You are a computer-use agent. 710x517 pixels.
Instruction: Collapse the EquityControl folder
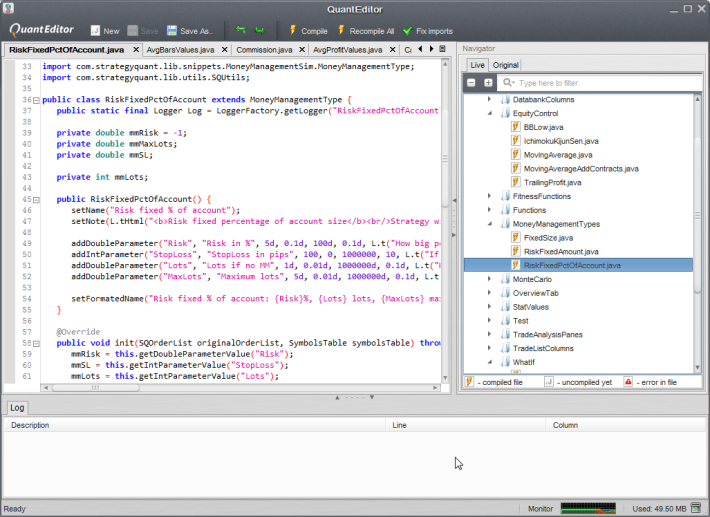tap(489, 113)
